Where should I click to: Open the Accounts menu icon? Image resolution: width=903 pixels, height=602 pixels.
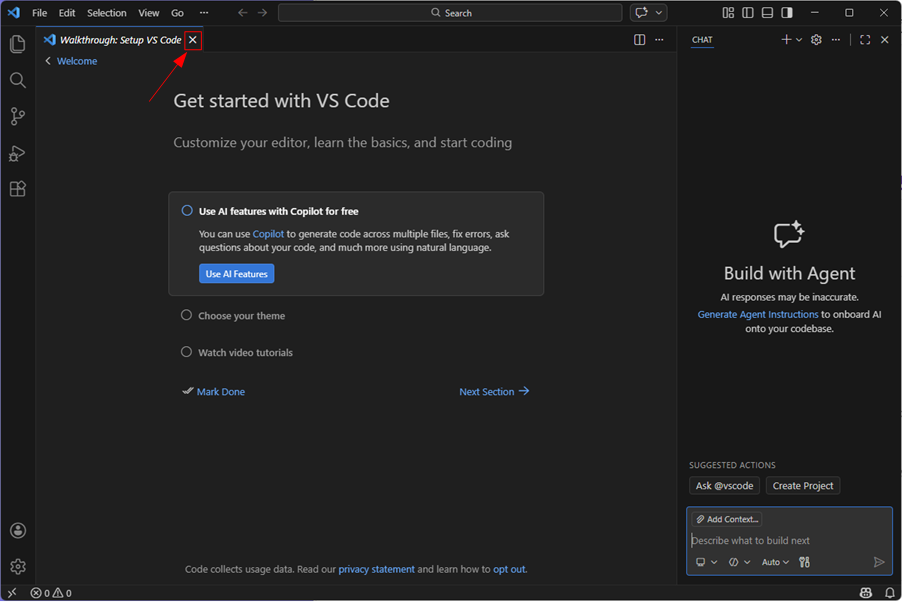(17, 531)
